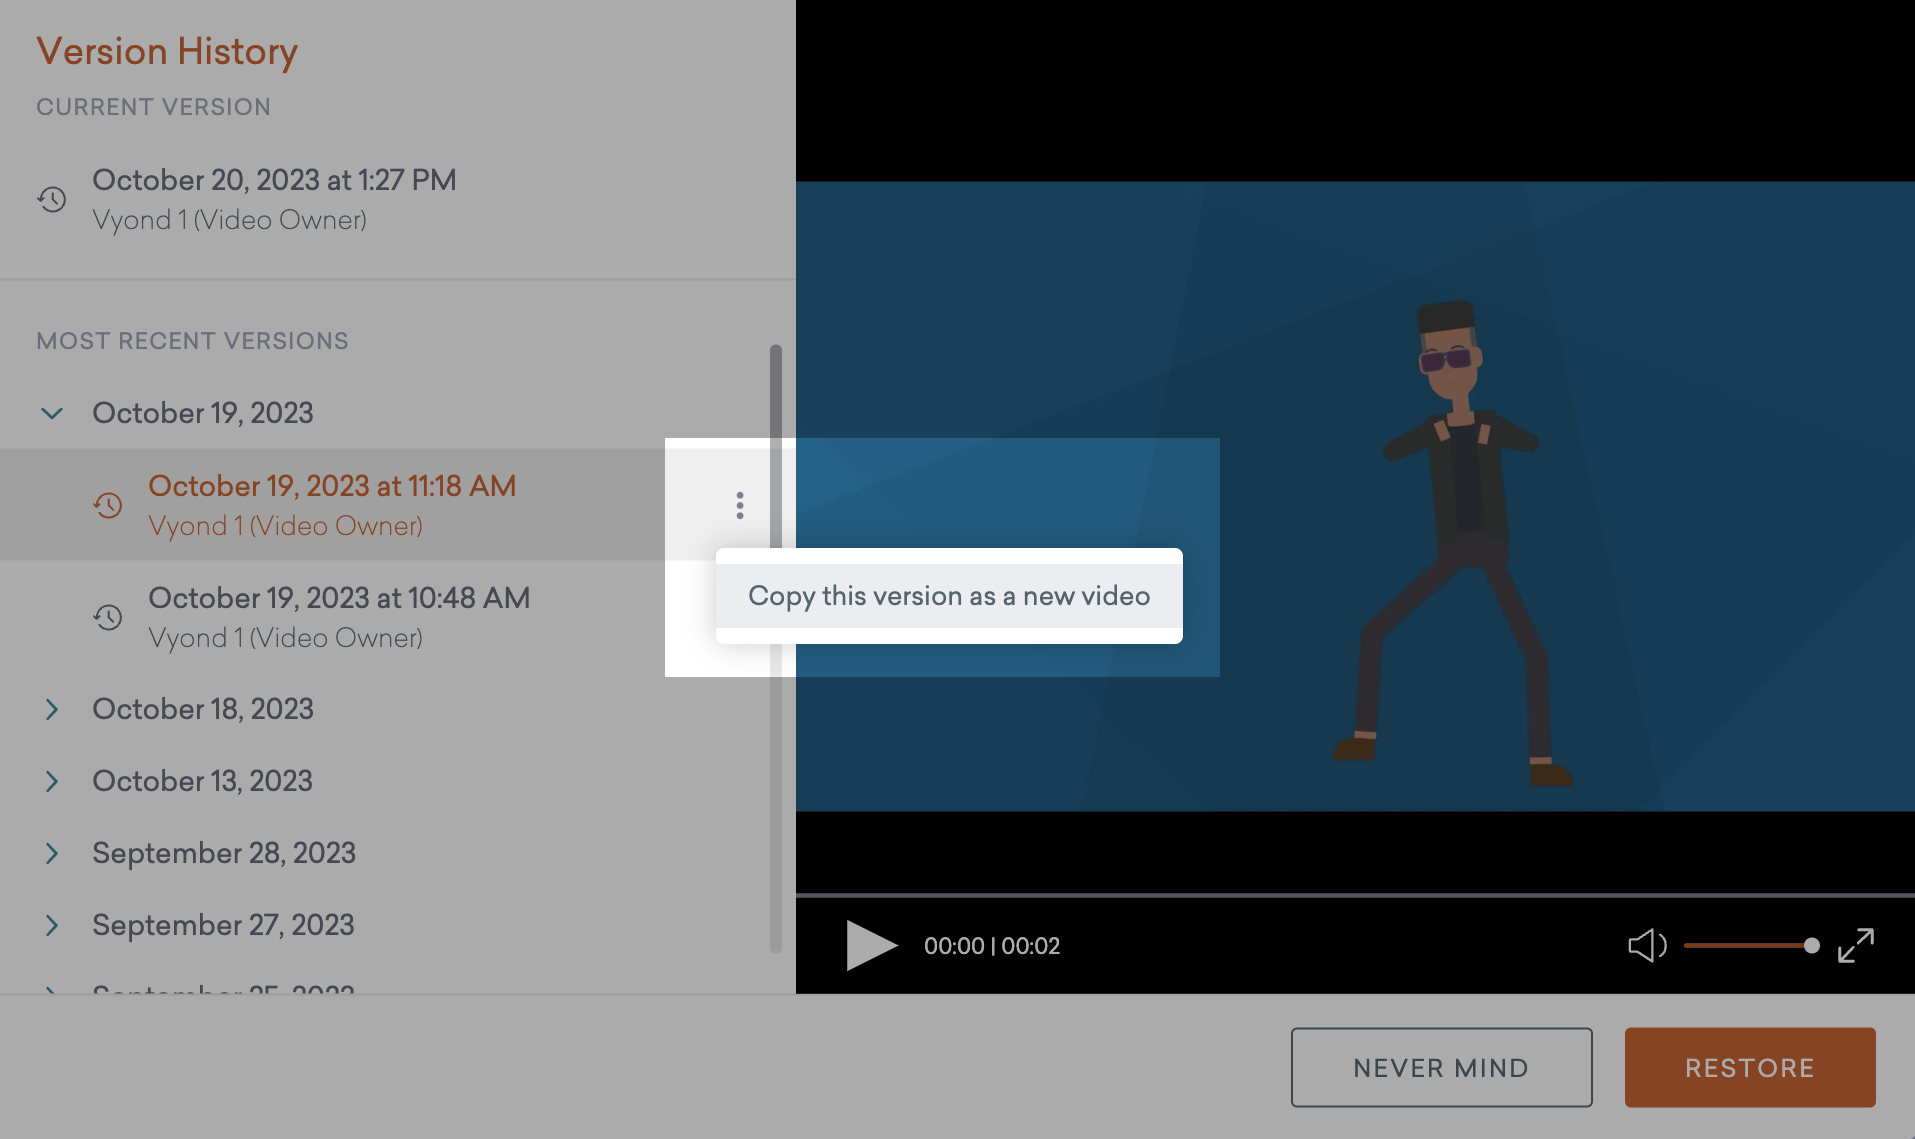
Task: Click the play triangle in the player controls
Action: point(870,945)
